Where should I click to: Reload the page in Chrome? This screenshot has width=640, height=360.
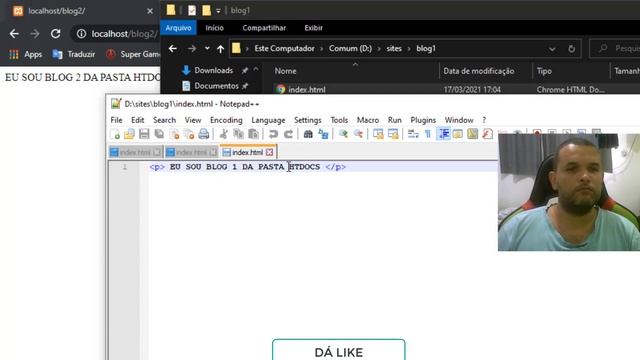pyautogui.click(x=56, y=34)
